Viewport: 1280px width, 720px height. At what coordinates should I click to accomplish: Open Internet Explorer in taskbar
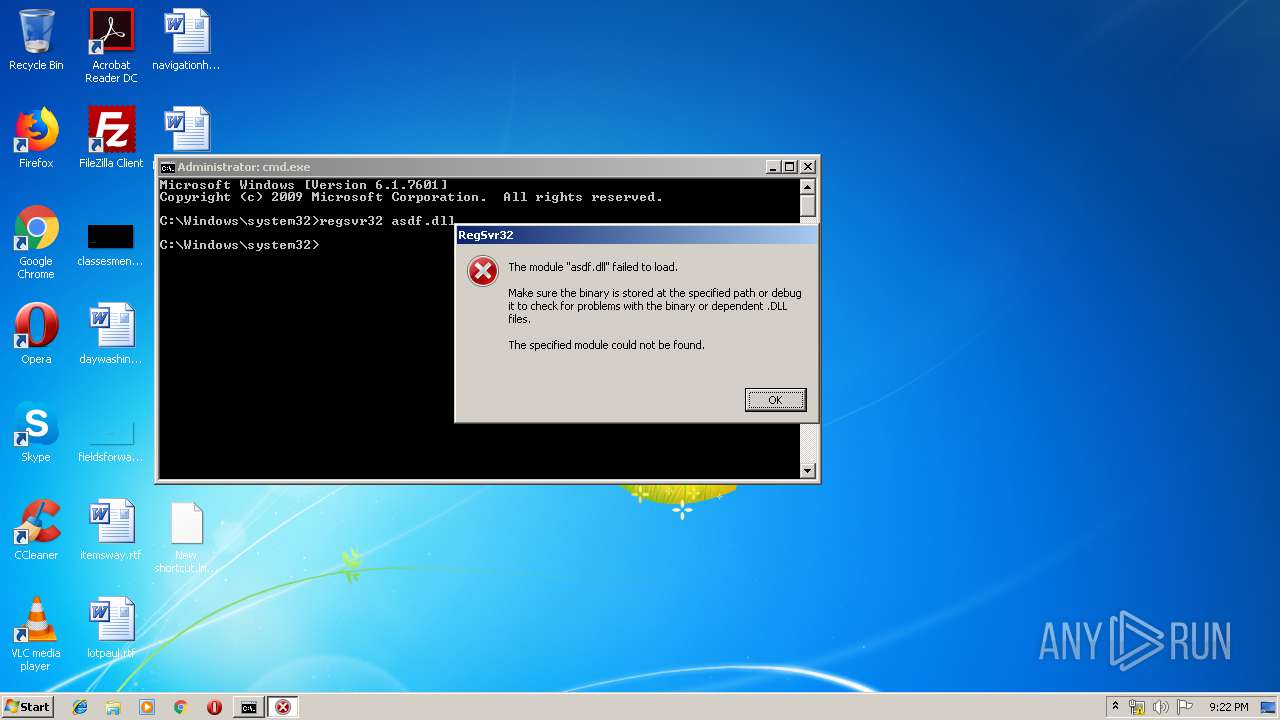(80, 707)
